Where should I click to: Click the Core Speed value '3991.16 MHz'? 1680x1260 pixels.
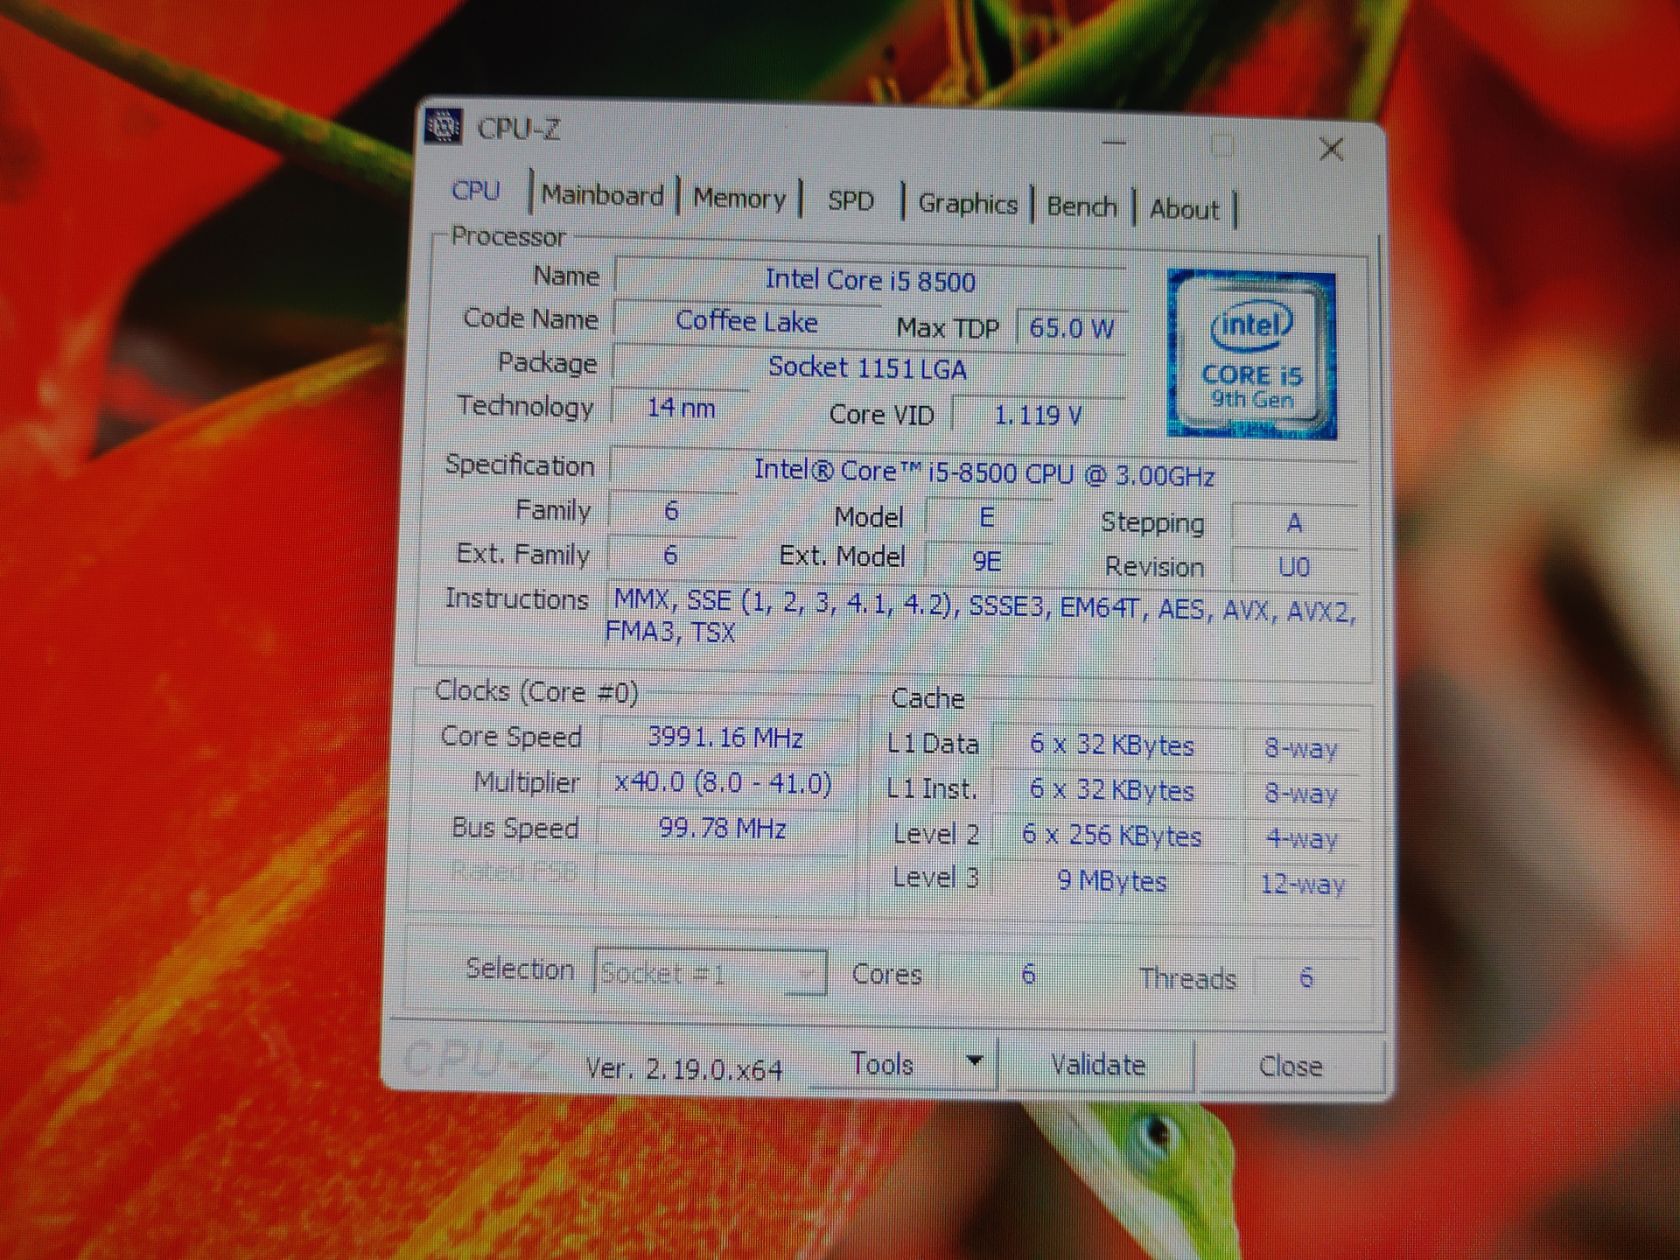coord(725,738)
